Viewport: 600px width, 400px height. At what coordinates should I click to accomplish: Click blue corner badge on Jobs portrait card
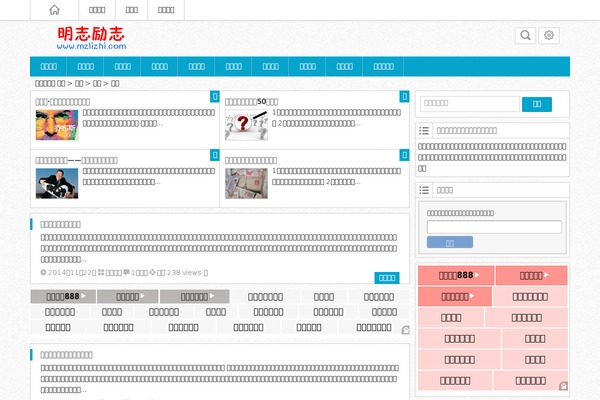(x=215, y=96)
